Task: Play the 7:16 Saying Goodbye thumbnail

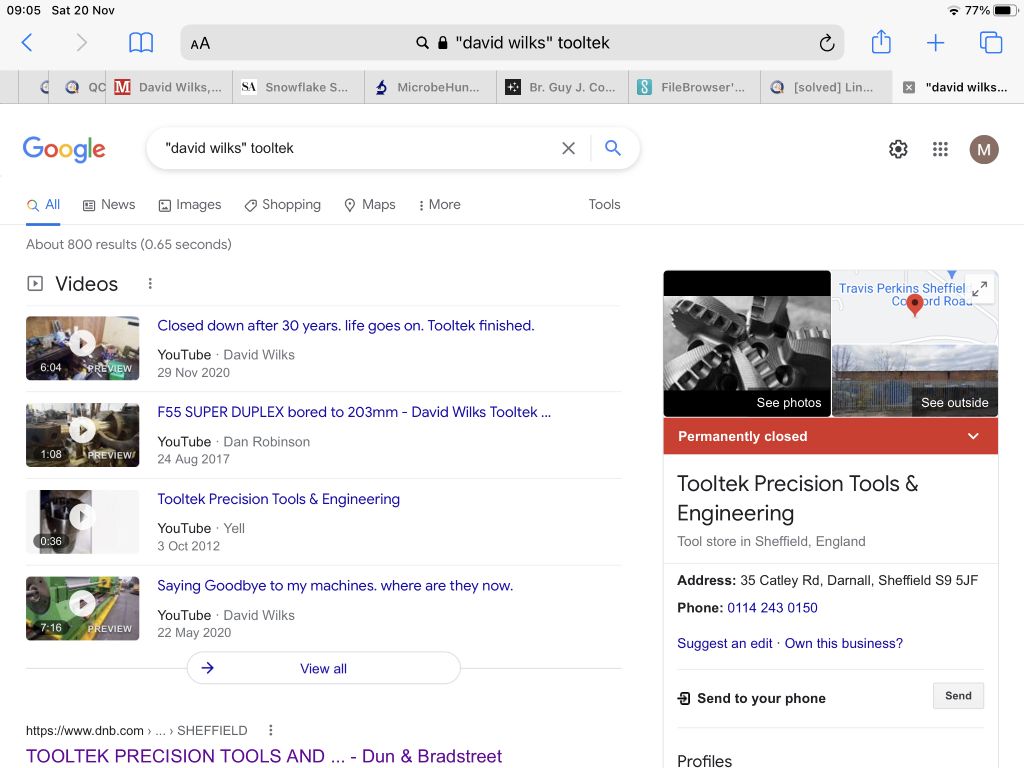Action: [x=82, y=608]
